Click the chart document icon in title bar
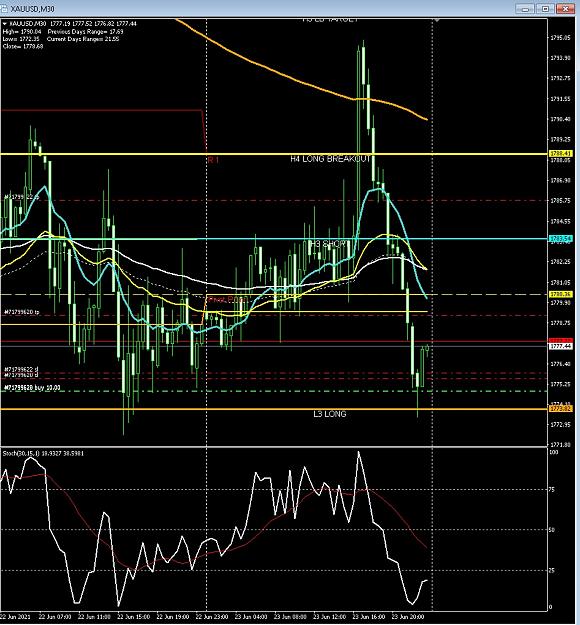The image size is (580, 625). pyautogui.click(x=5, y=8)
